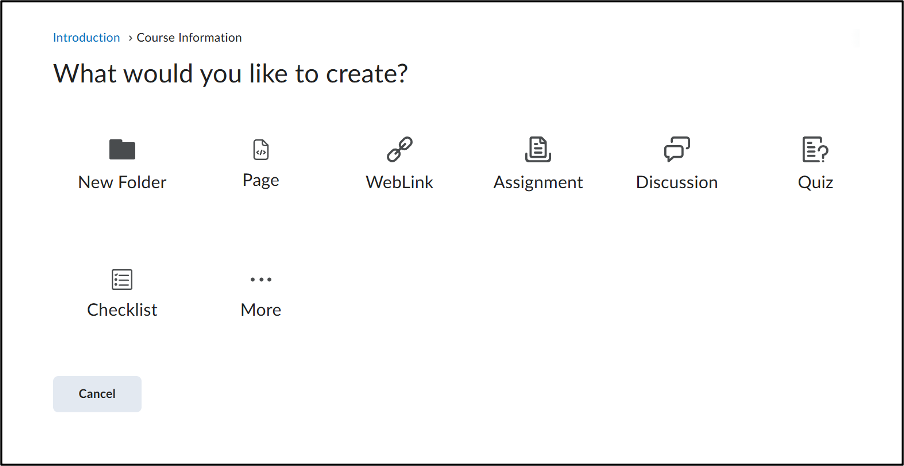Click the Course Information breadcrumb
This screenshot has width=904, height=466.
(189, 38)
